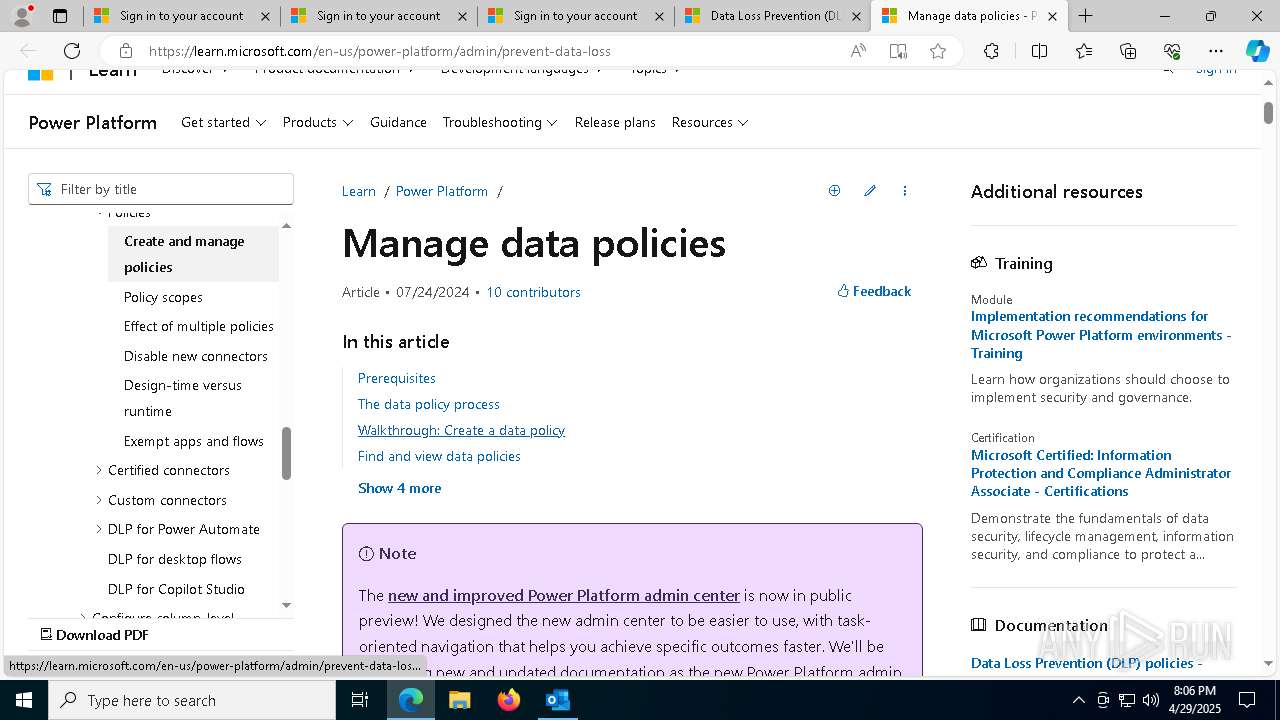Open new Power Platform admin center link

(x=564, y=595)
